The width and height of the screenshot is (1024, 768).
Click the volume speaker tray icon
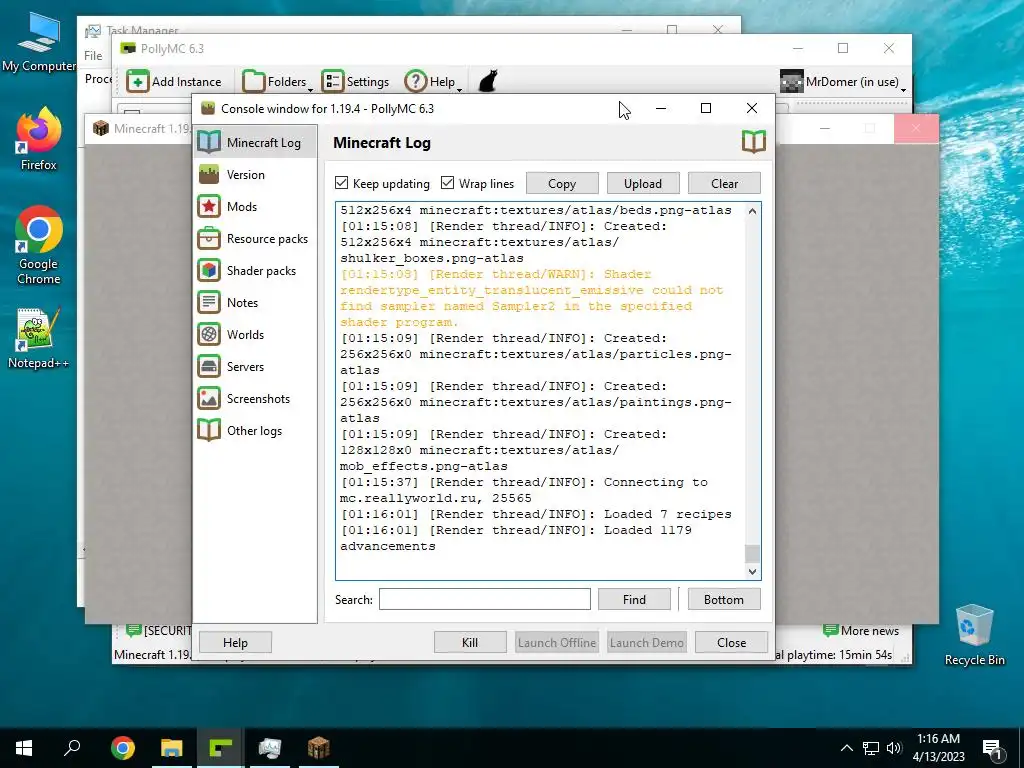click(x=894, y=748)
